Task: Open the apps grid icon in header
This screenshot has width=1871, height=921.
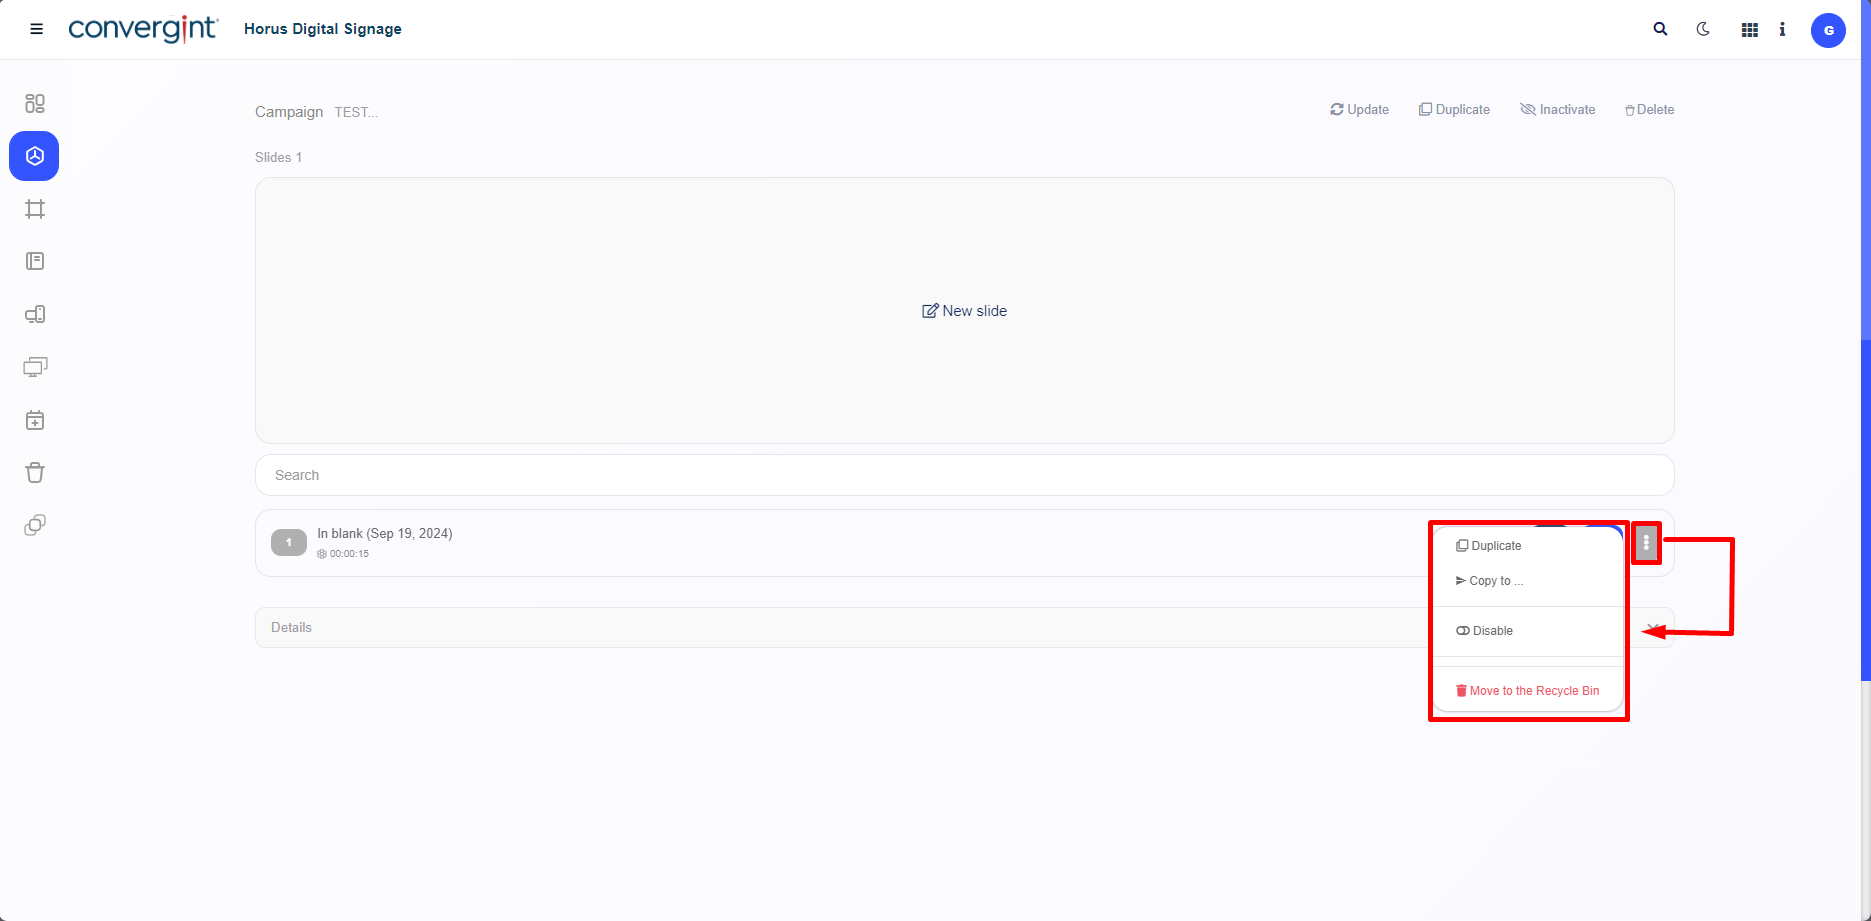Action: click(x=1749, y=30)
